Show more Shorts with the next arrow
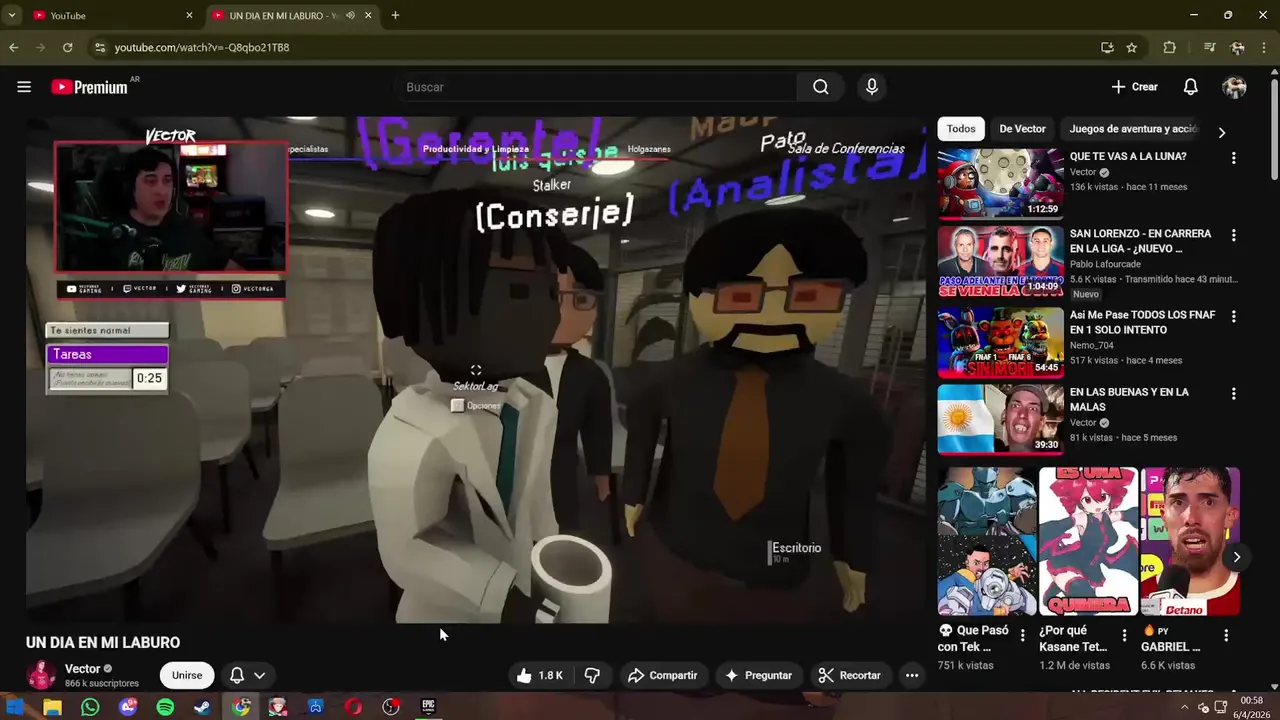 coord(1237,557)
